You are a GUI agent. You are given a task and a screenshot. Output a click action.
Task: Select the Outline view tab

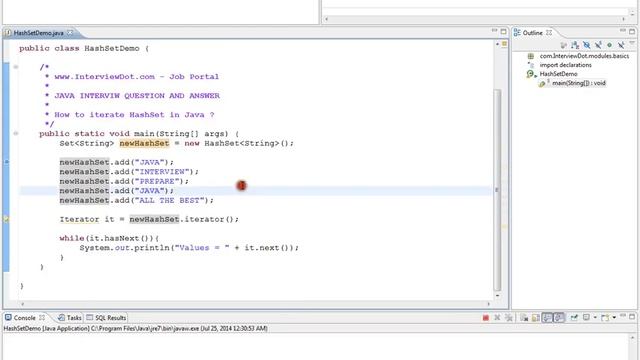(532, 33)
